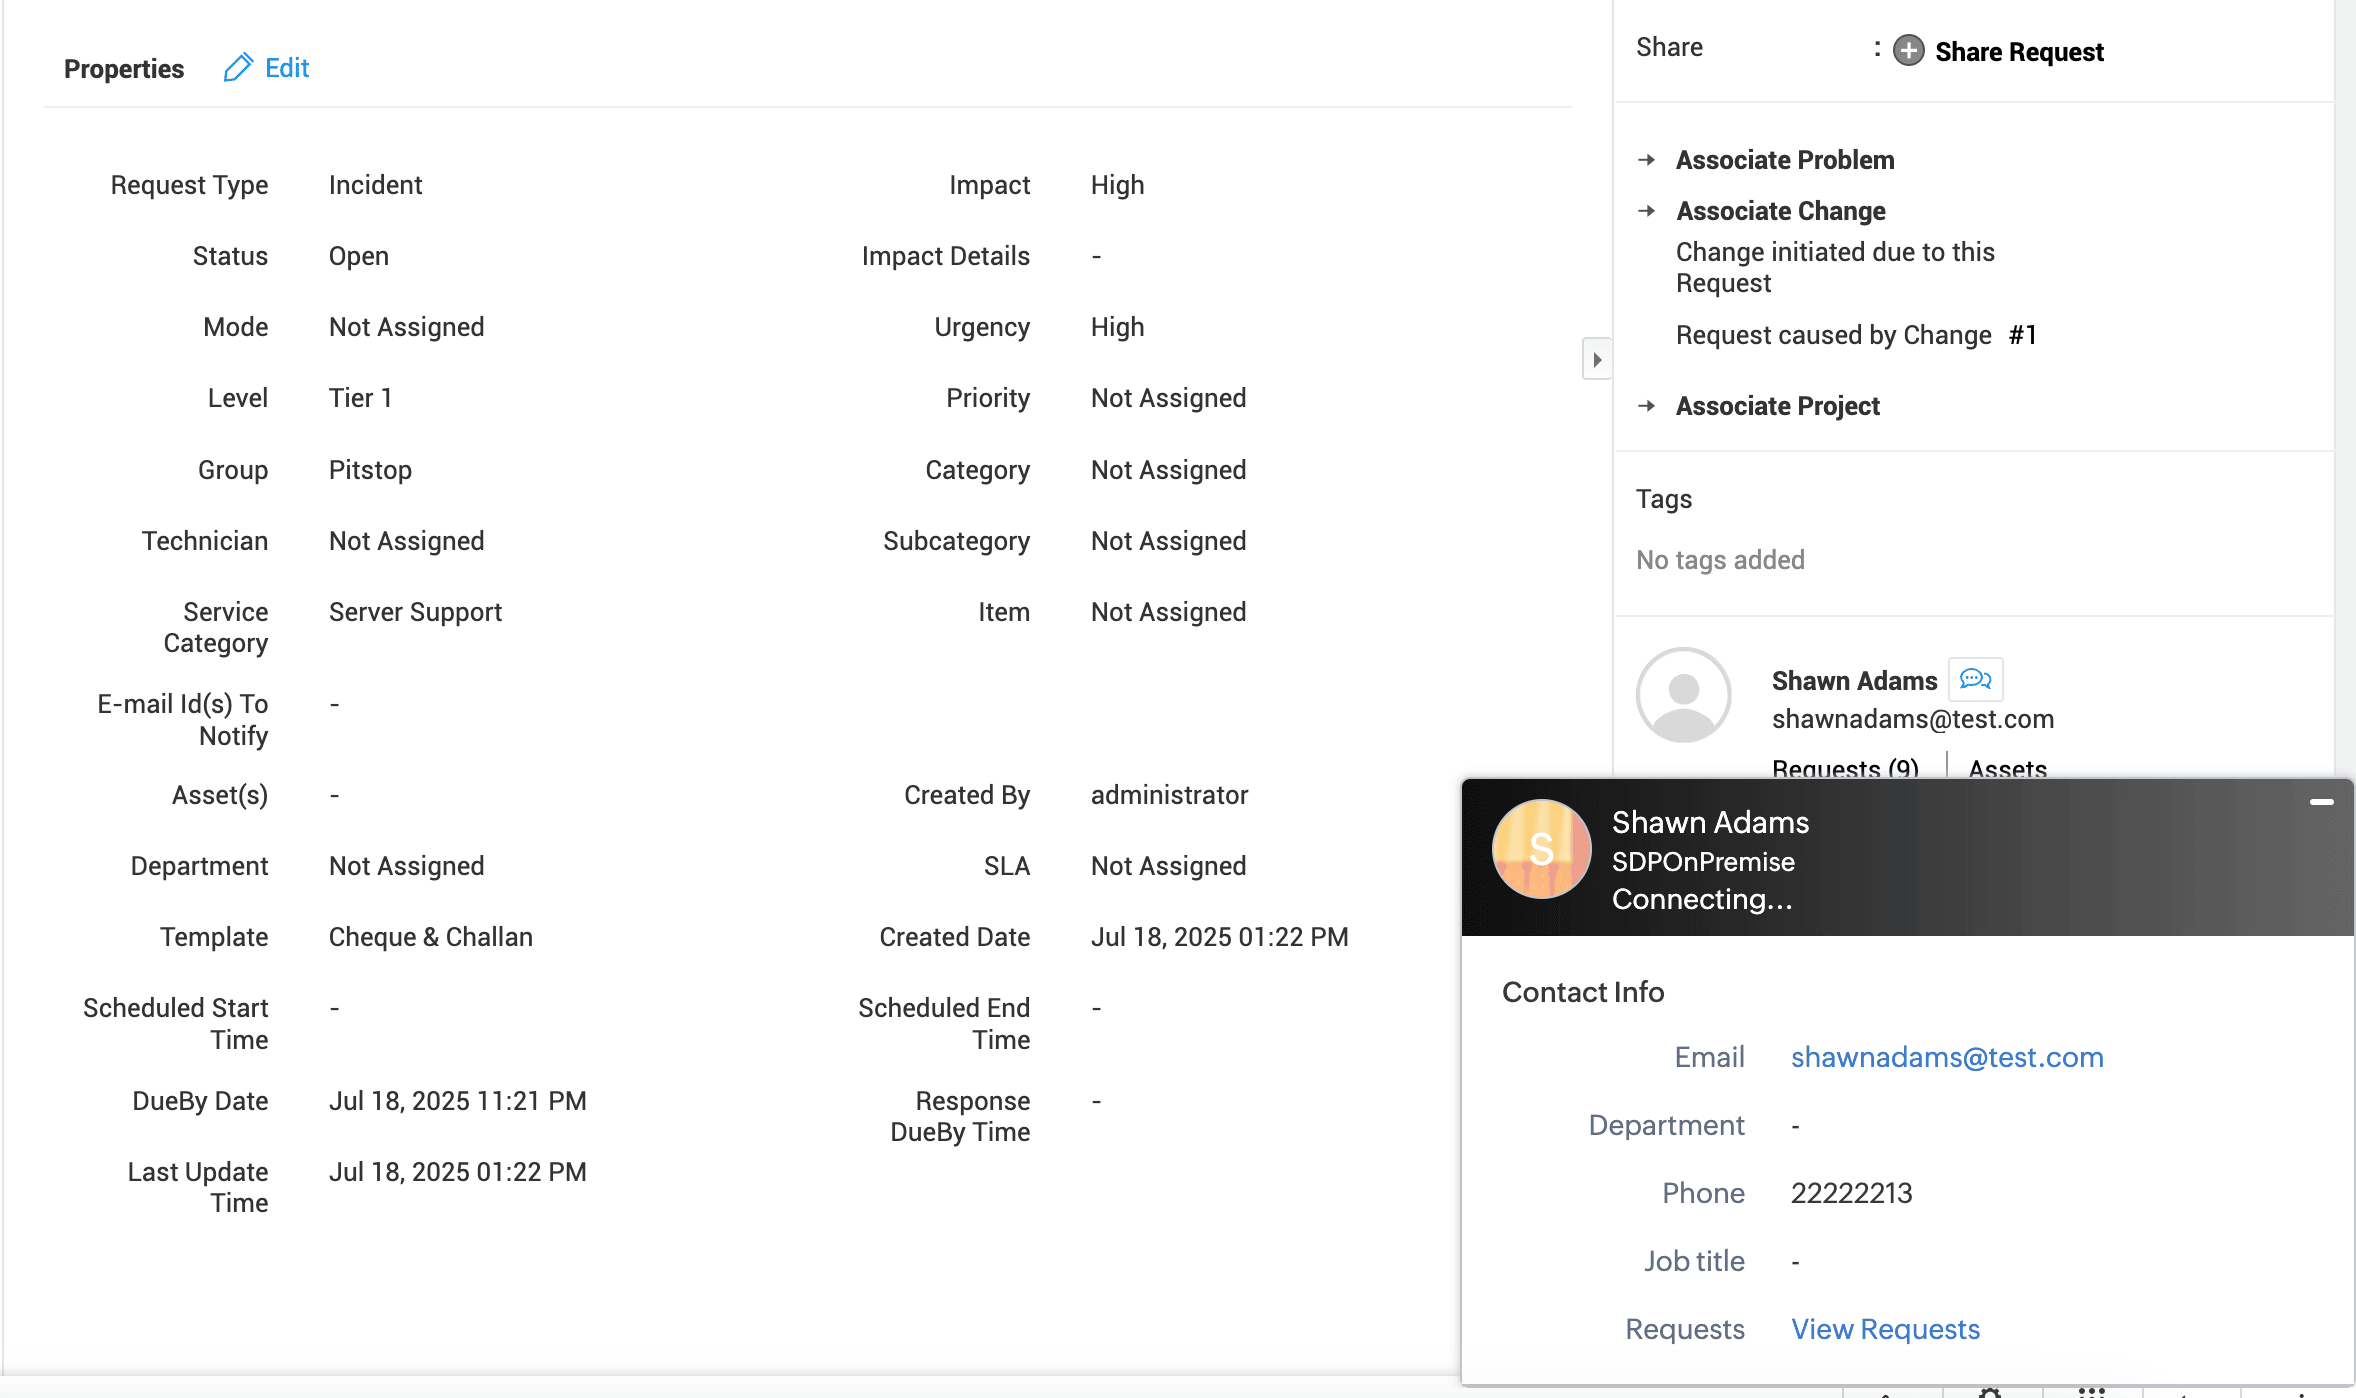
Task: Open the associated change #1
Action: (x=2023, y=335)
